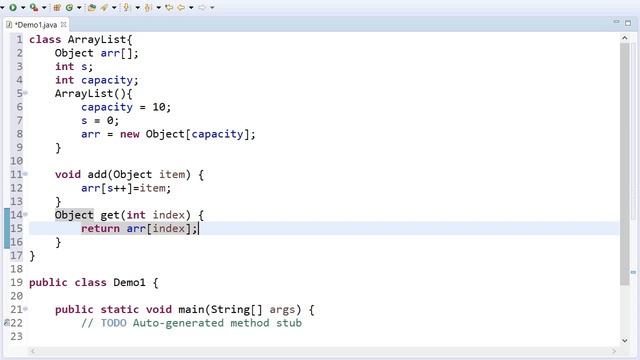Click 'arr[s++]=item;' on line 12
This screenshot has width=640, height=360.
tap(126, 188)
